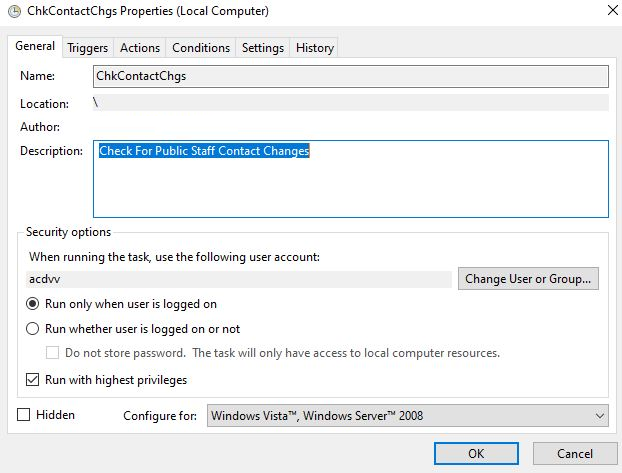Enable the Hidden checkbox
Image resolution: width=622 pixels, height=473 pixels.
point(24,415)
